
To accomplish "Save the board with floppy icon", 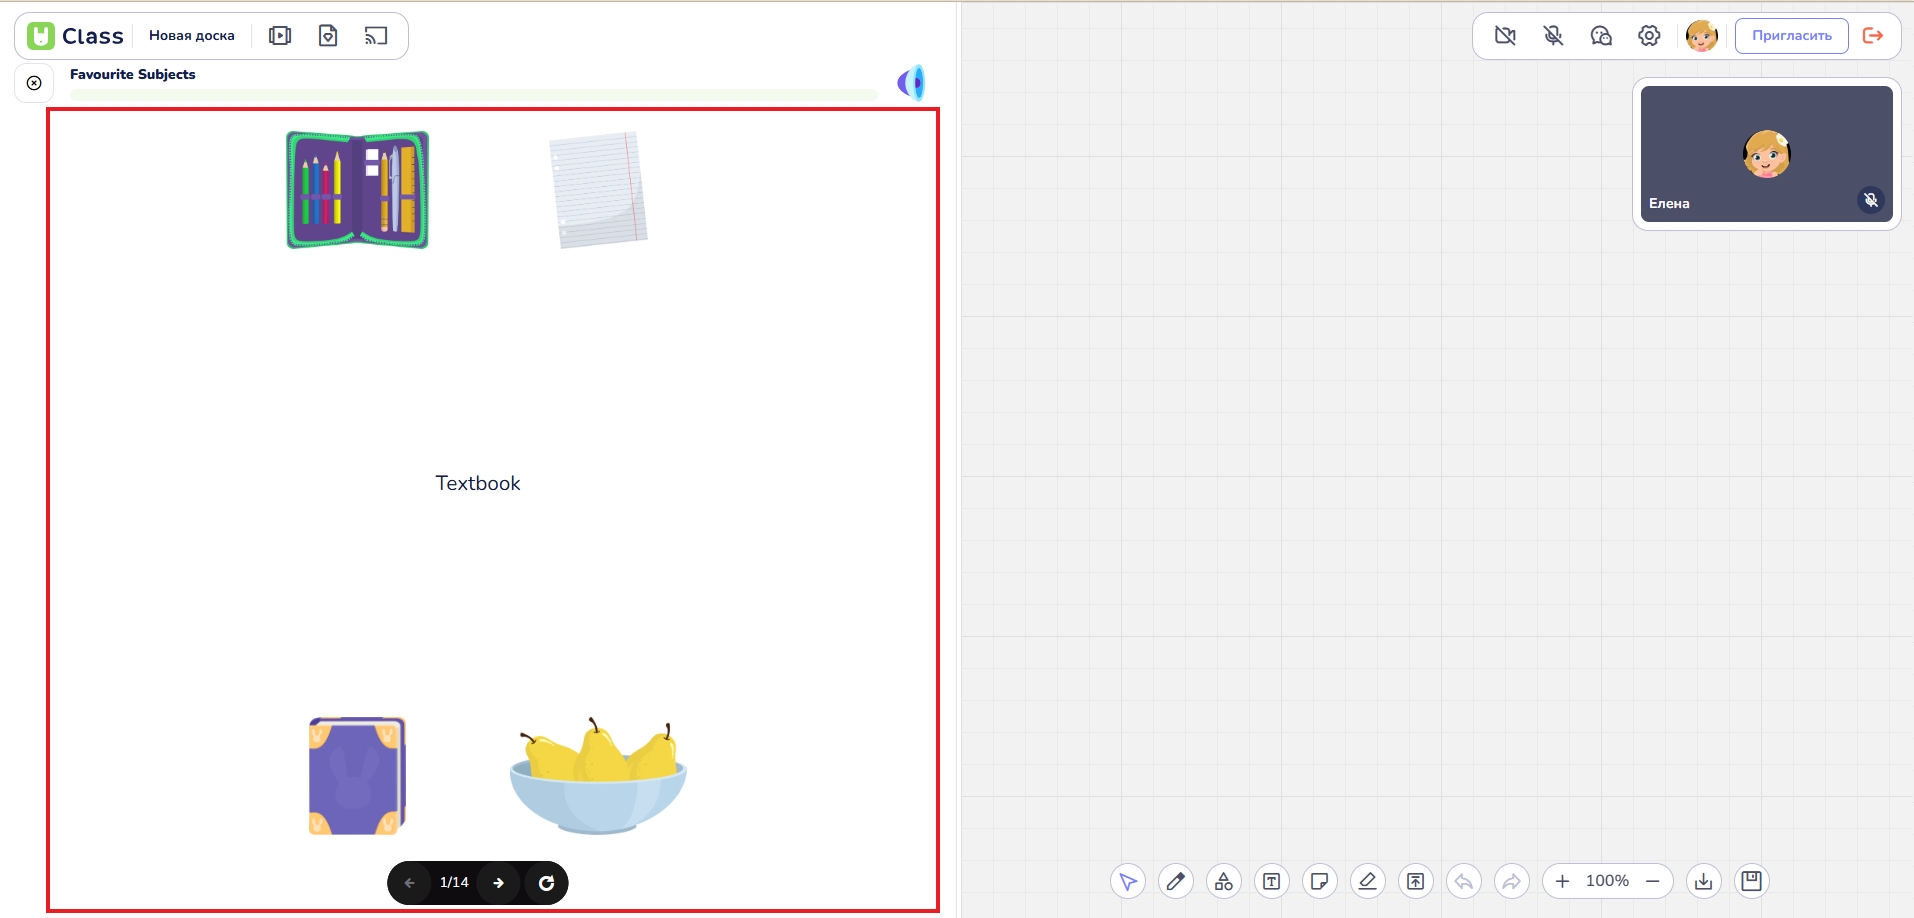I will [x=1751, y=881].
